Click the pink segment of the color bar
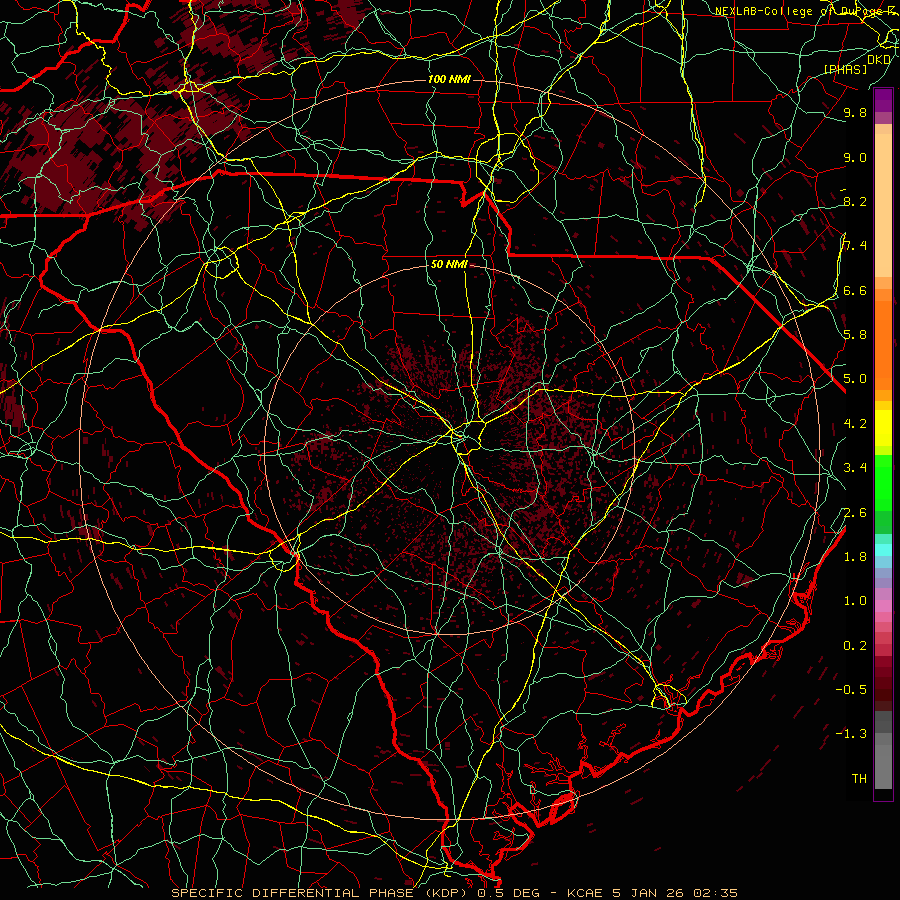The height and width of the screenshot is (900, 900). (883, 606)
